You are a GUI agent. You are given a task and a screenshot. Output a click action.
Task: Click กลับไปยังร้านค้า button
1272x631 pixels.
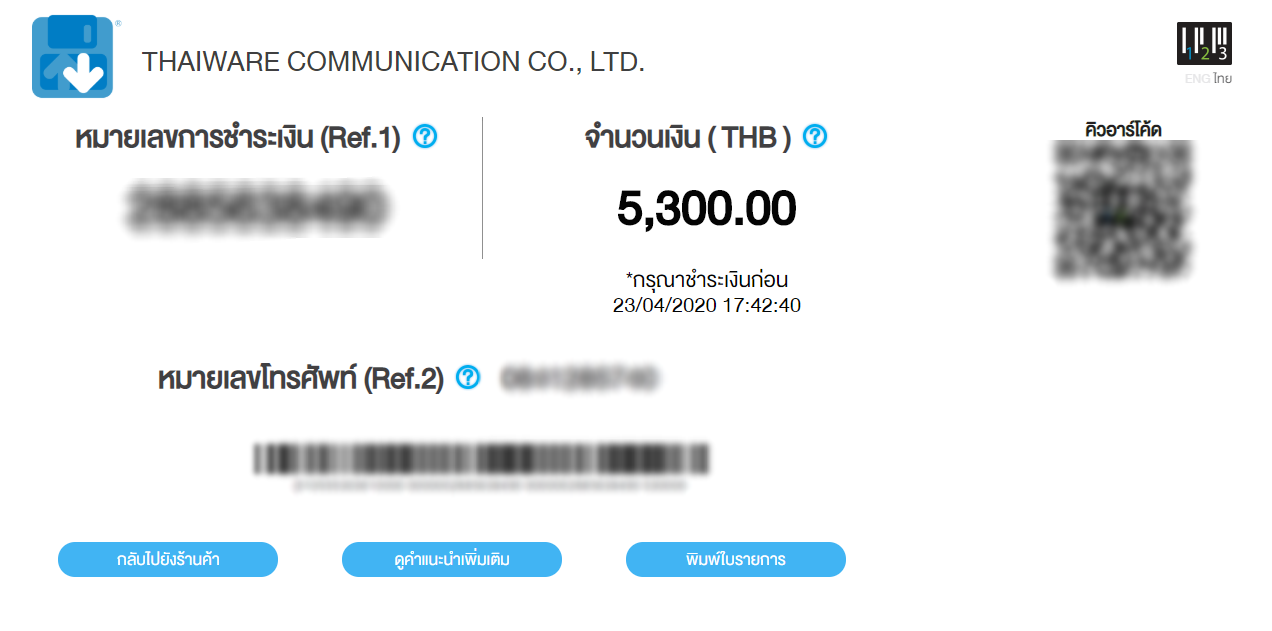(x=167, y=560)
